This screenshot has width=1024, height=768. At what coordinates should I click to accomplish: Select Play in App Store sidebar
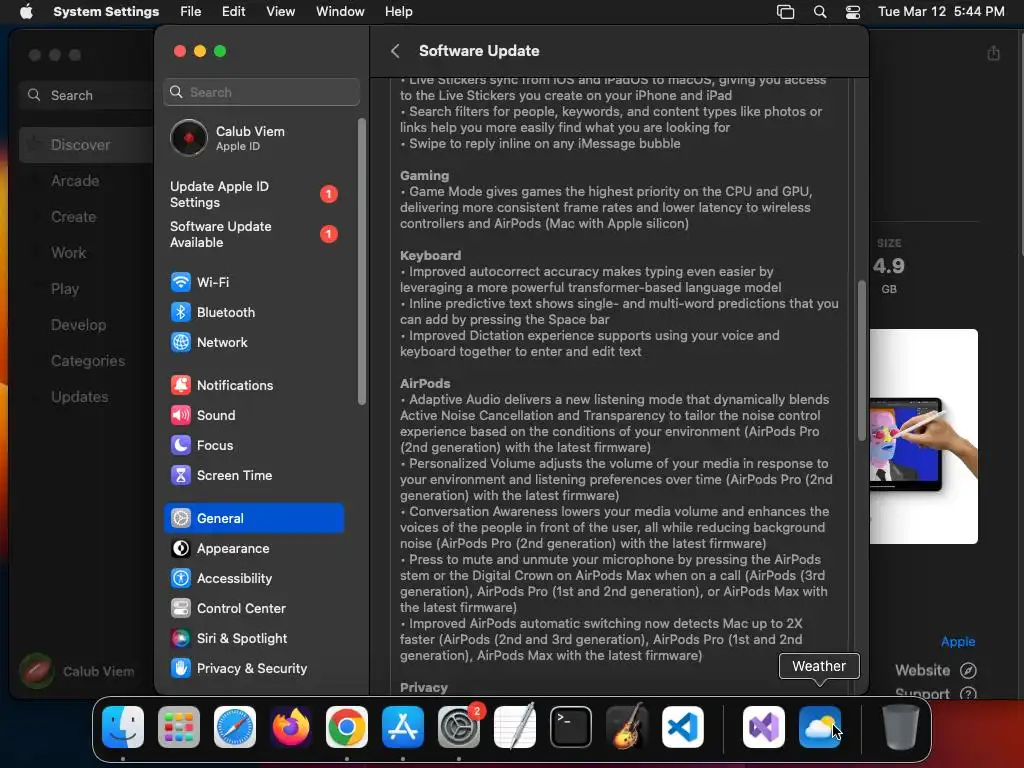pos(65,289)
